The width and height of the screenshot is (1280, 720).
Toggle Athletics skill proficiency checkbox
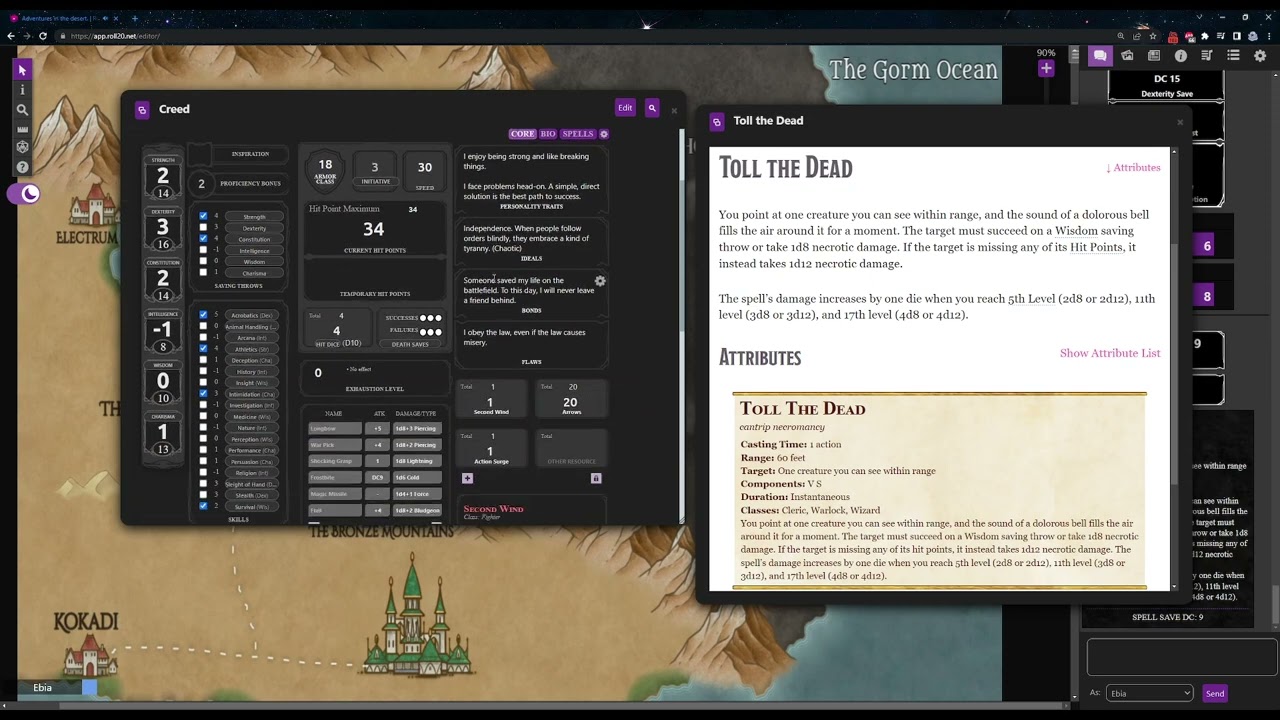204,348
